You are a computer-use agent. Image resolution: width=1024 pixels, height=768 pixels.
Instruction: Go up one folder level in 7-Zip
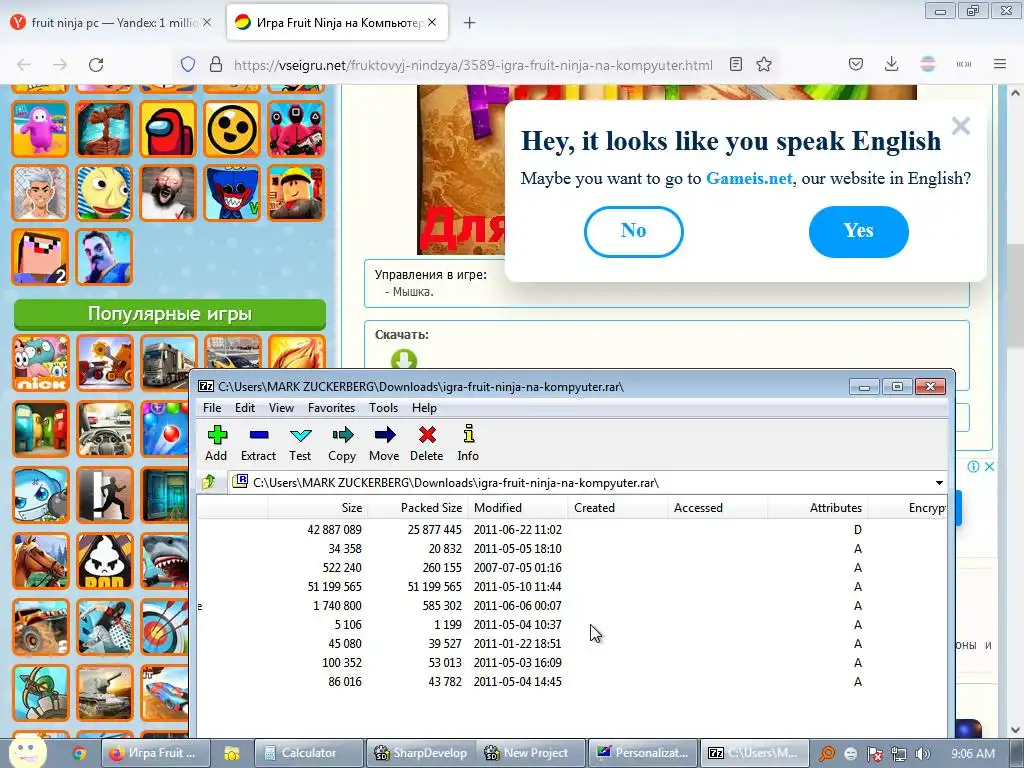[x=209, y=483]
